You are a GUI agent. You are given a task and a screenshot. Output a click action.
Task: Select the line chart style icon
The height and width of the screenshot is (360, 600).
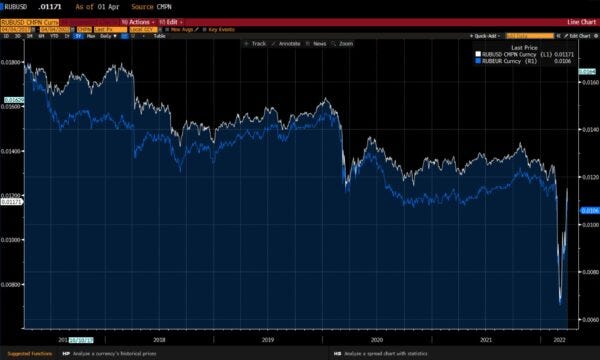point(124,36)
